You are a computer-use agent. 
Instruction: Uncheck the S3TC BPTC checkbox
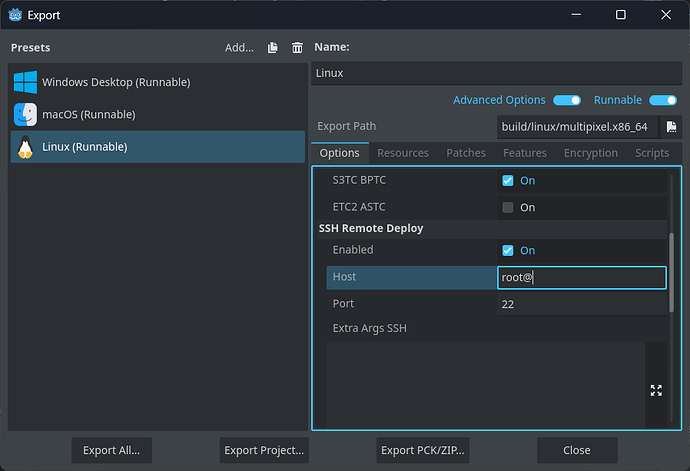508,180
